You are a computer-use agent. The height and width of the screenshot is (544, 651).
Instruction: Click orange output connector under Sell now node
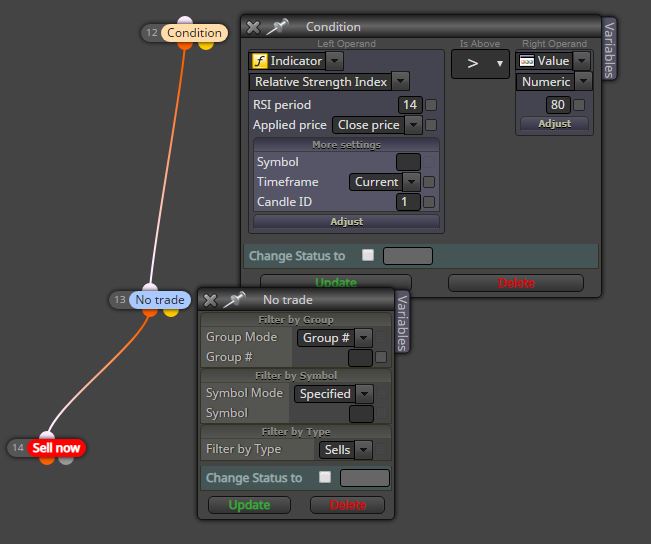(47, 460)
